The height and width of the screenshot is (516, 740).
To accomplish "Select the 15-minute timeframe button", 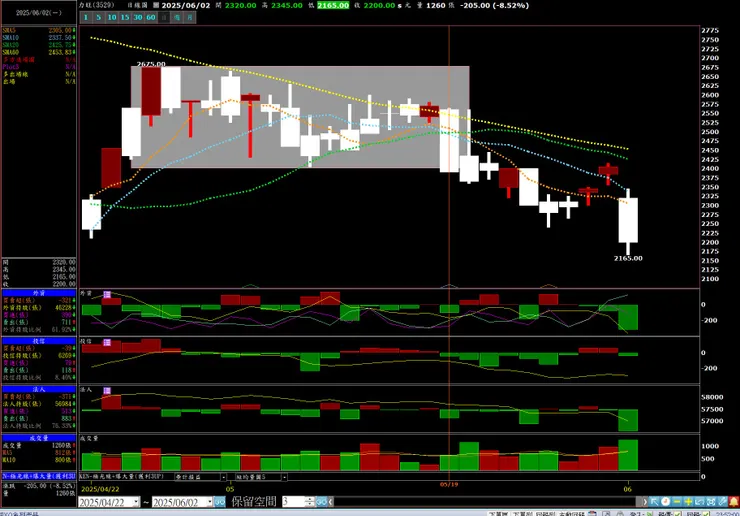I will tap(125, 17).
